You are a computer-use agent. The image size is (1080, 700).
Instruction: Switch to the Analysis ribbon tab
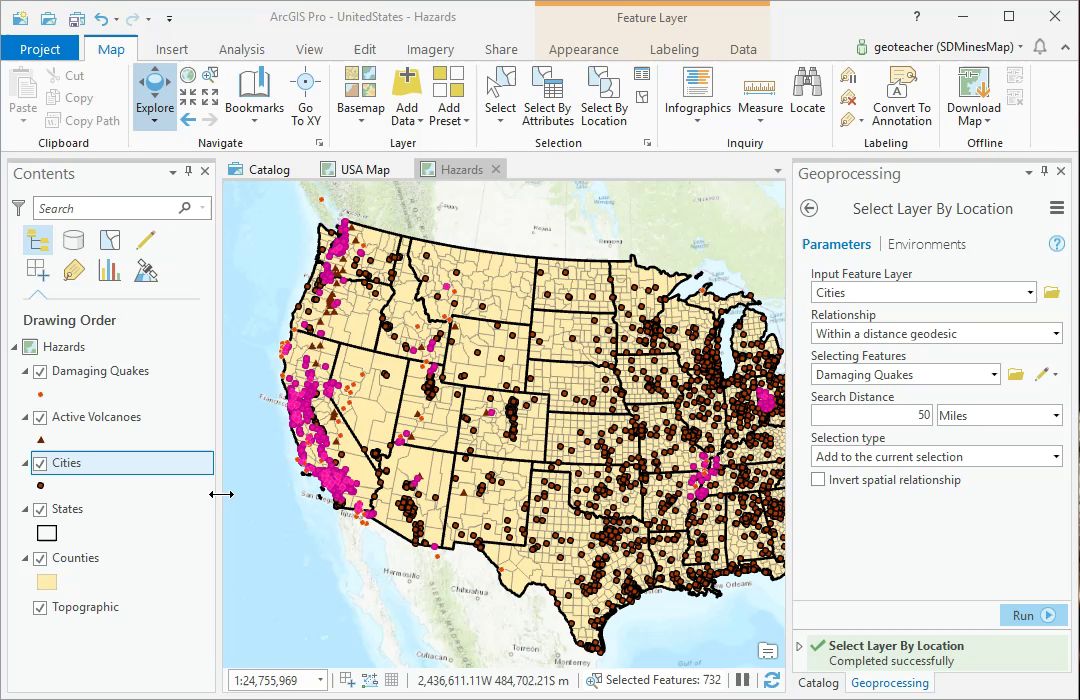click(x=241, y=49)
